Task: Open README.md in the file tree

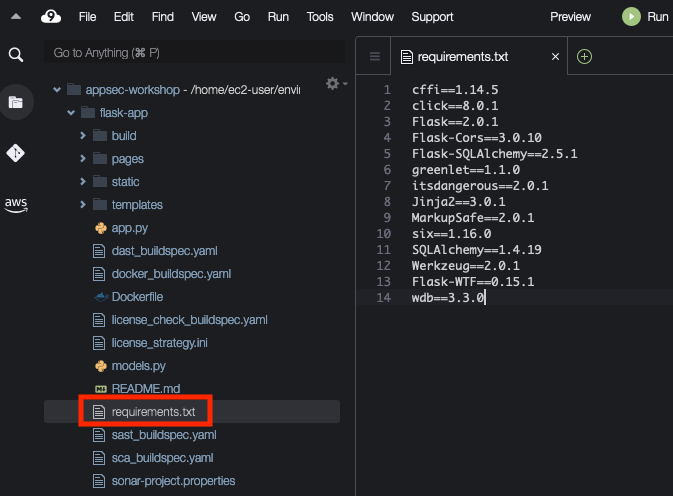Action: pyautogui.click(x=146, y=389)
